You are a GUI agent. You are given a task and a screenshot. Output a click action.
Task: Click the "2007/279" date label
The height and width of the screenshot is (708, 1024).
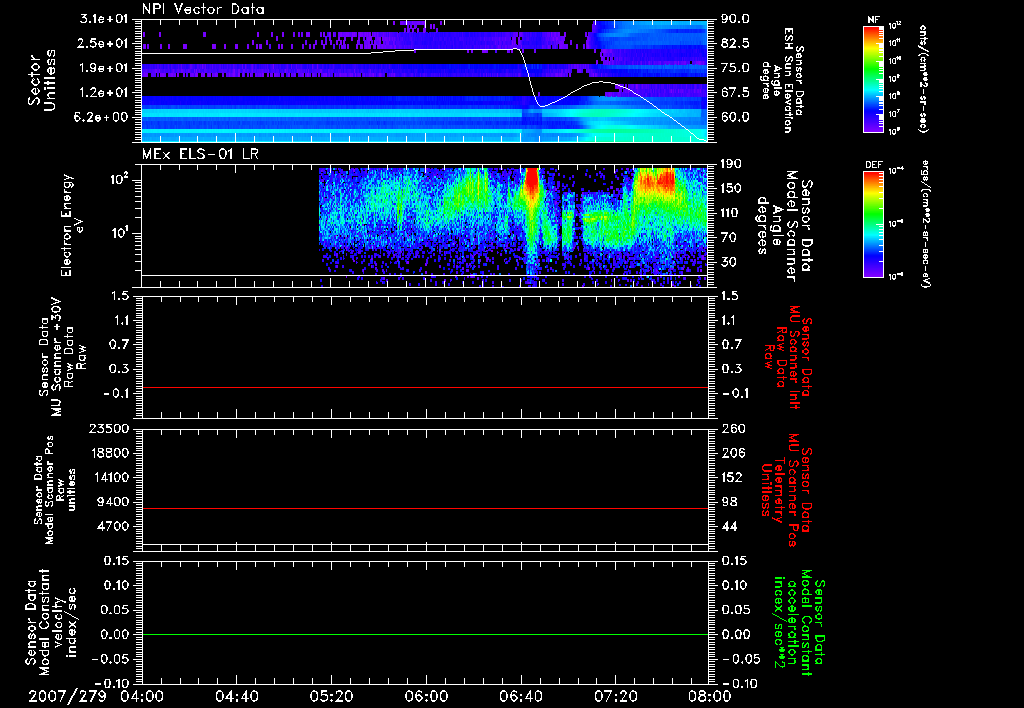67,696
